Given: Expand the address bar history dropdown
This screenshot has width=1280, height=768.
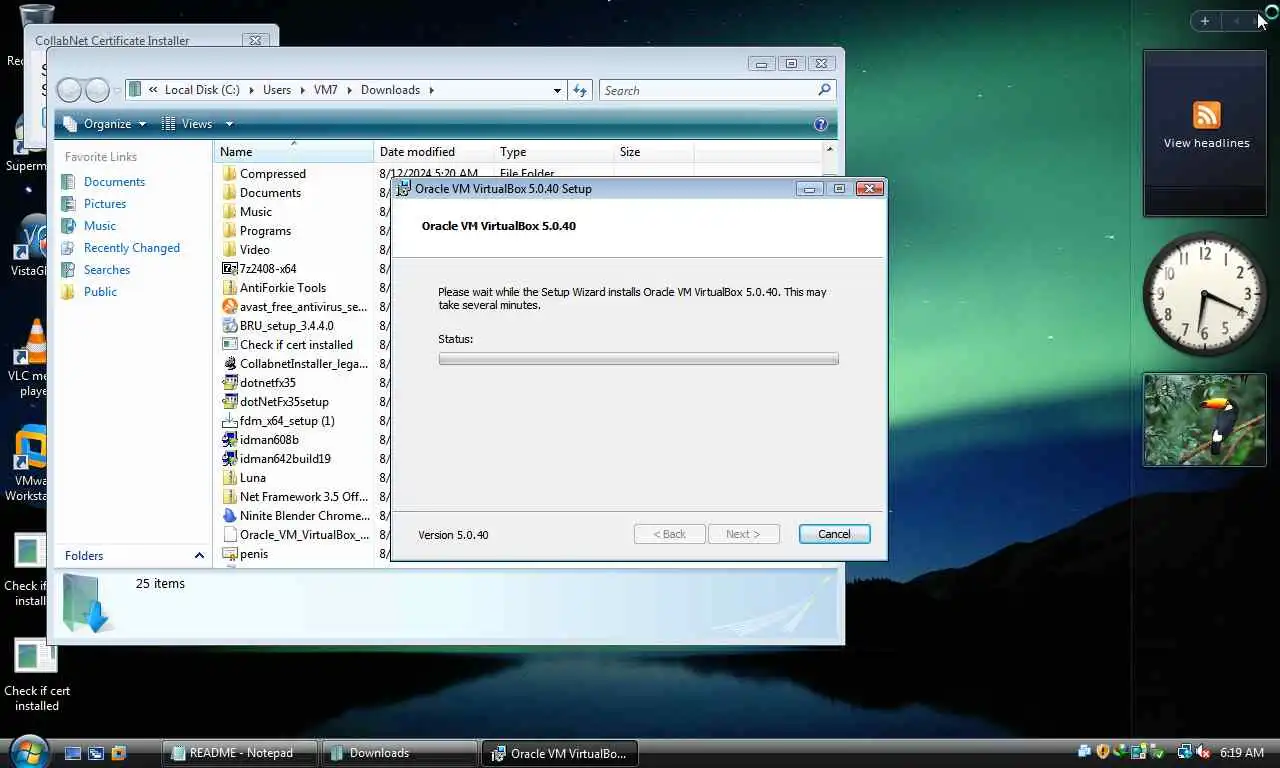Looking at the screenshot, I should (557, 90).
